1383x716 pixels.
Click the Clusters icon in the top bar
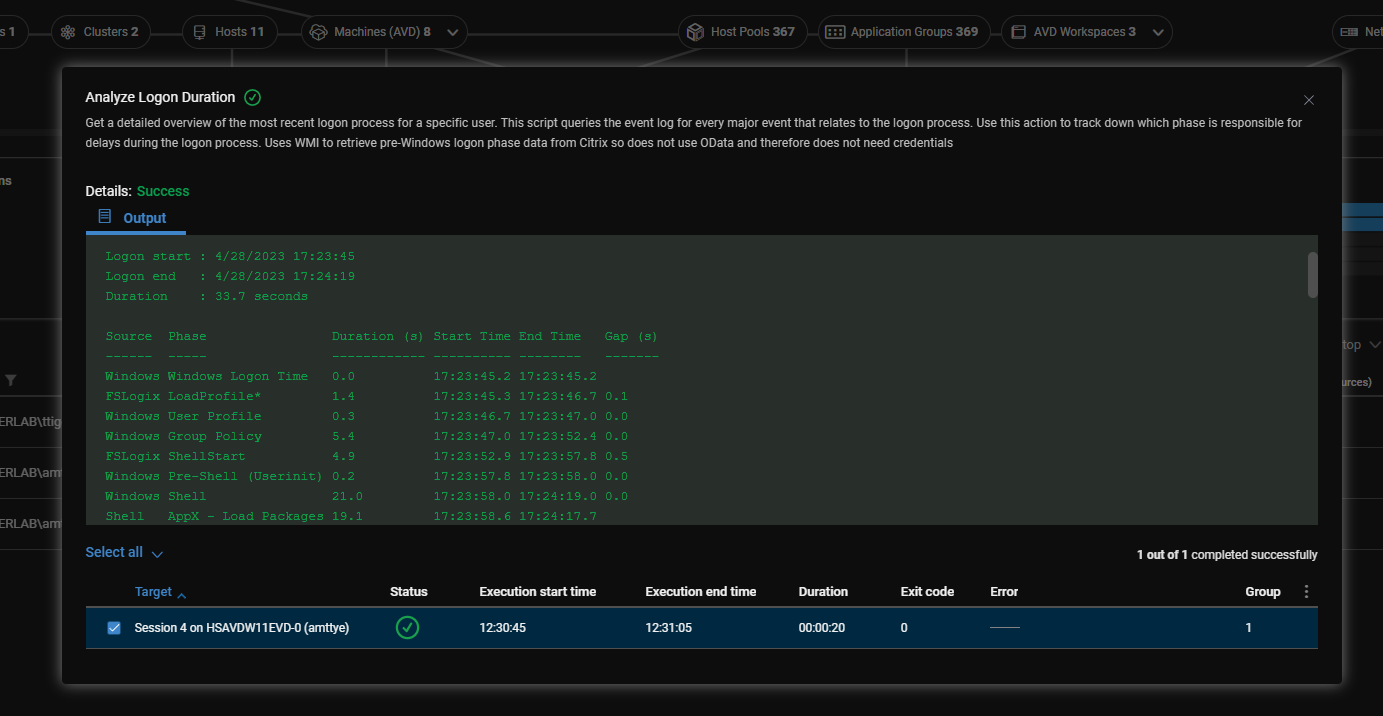click(68, 31)
